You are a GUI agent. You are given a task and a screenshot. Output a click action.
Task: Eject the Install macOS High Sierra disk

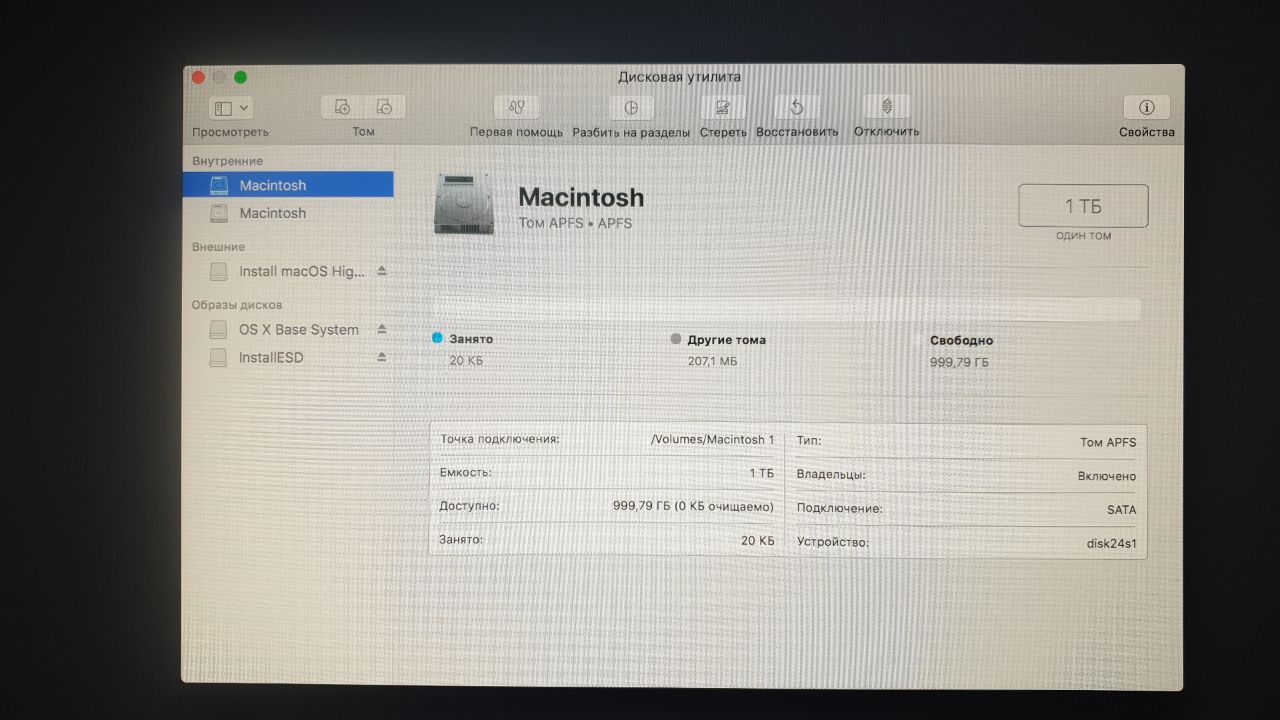pyautogui.click(x=382, y=271)
